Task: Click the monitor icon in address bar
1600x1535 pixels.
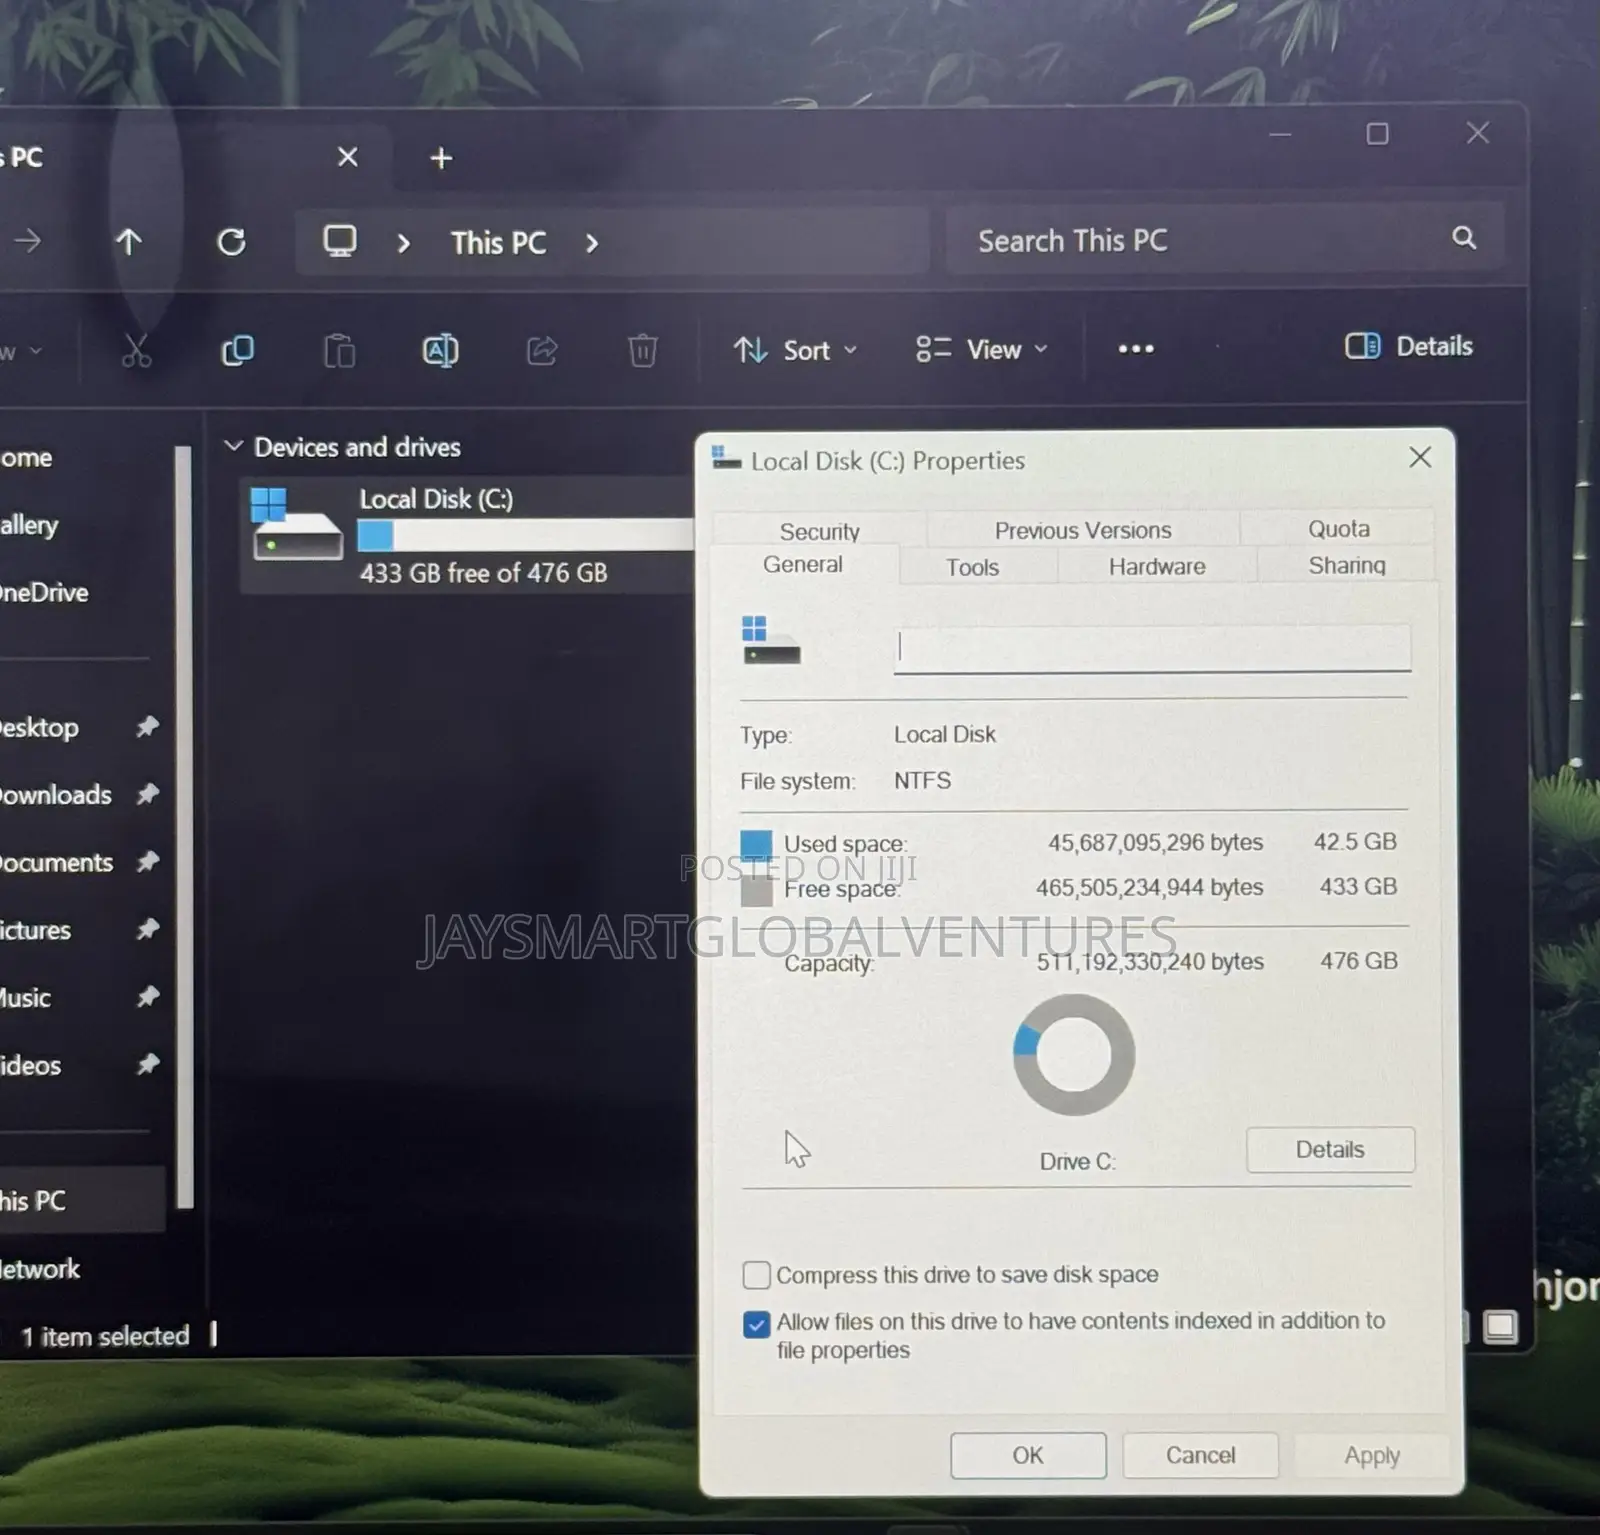Action: (x=340, y=241)
